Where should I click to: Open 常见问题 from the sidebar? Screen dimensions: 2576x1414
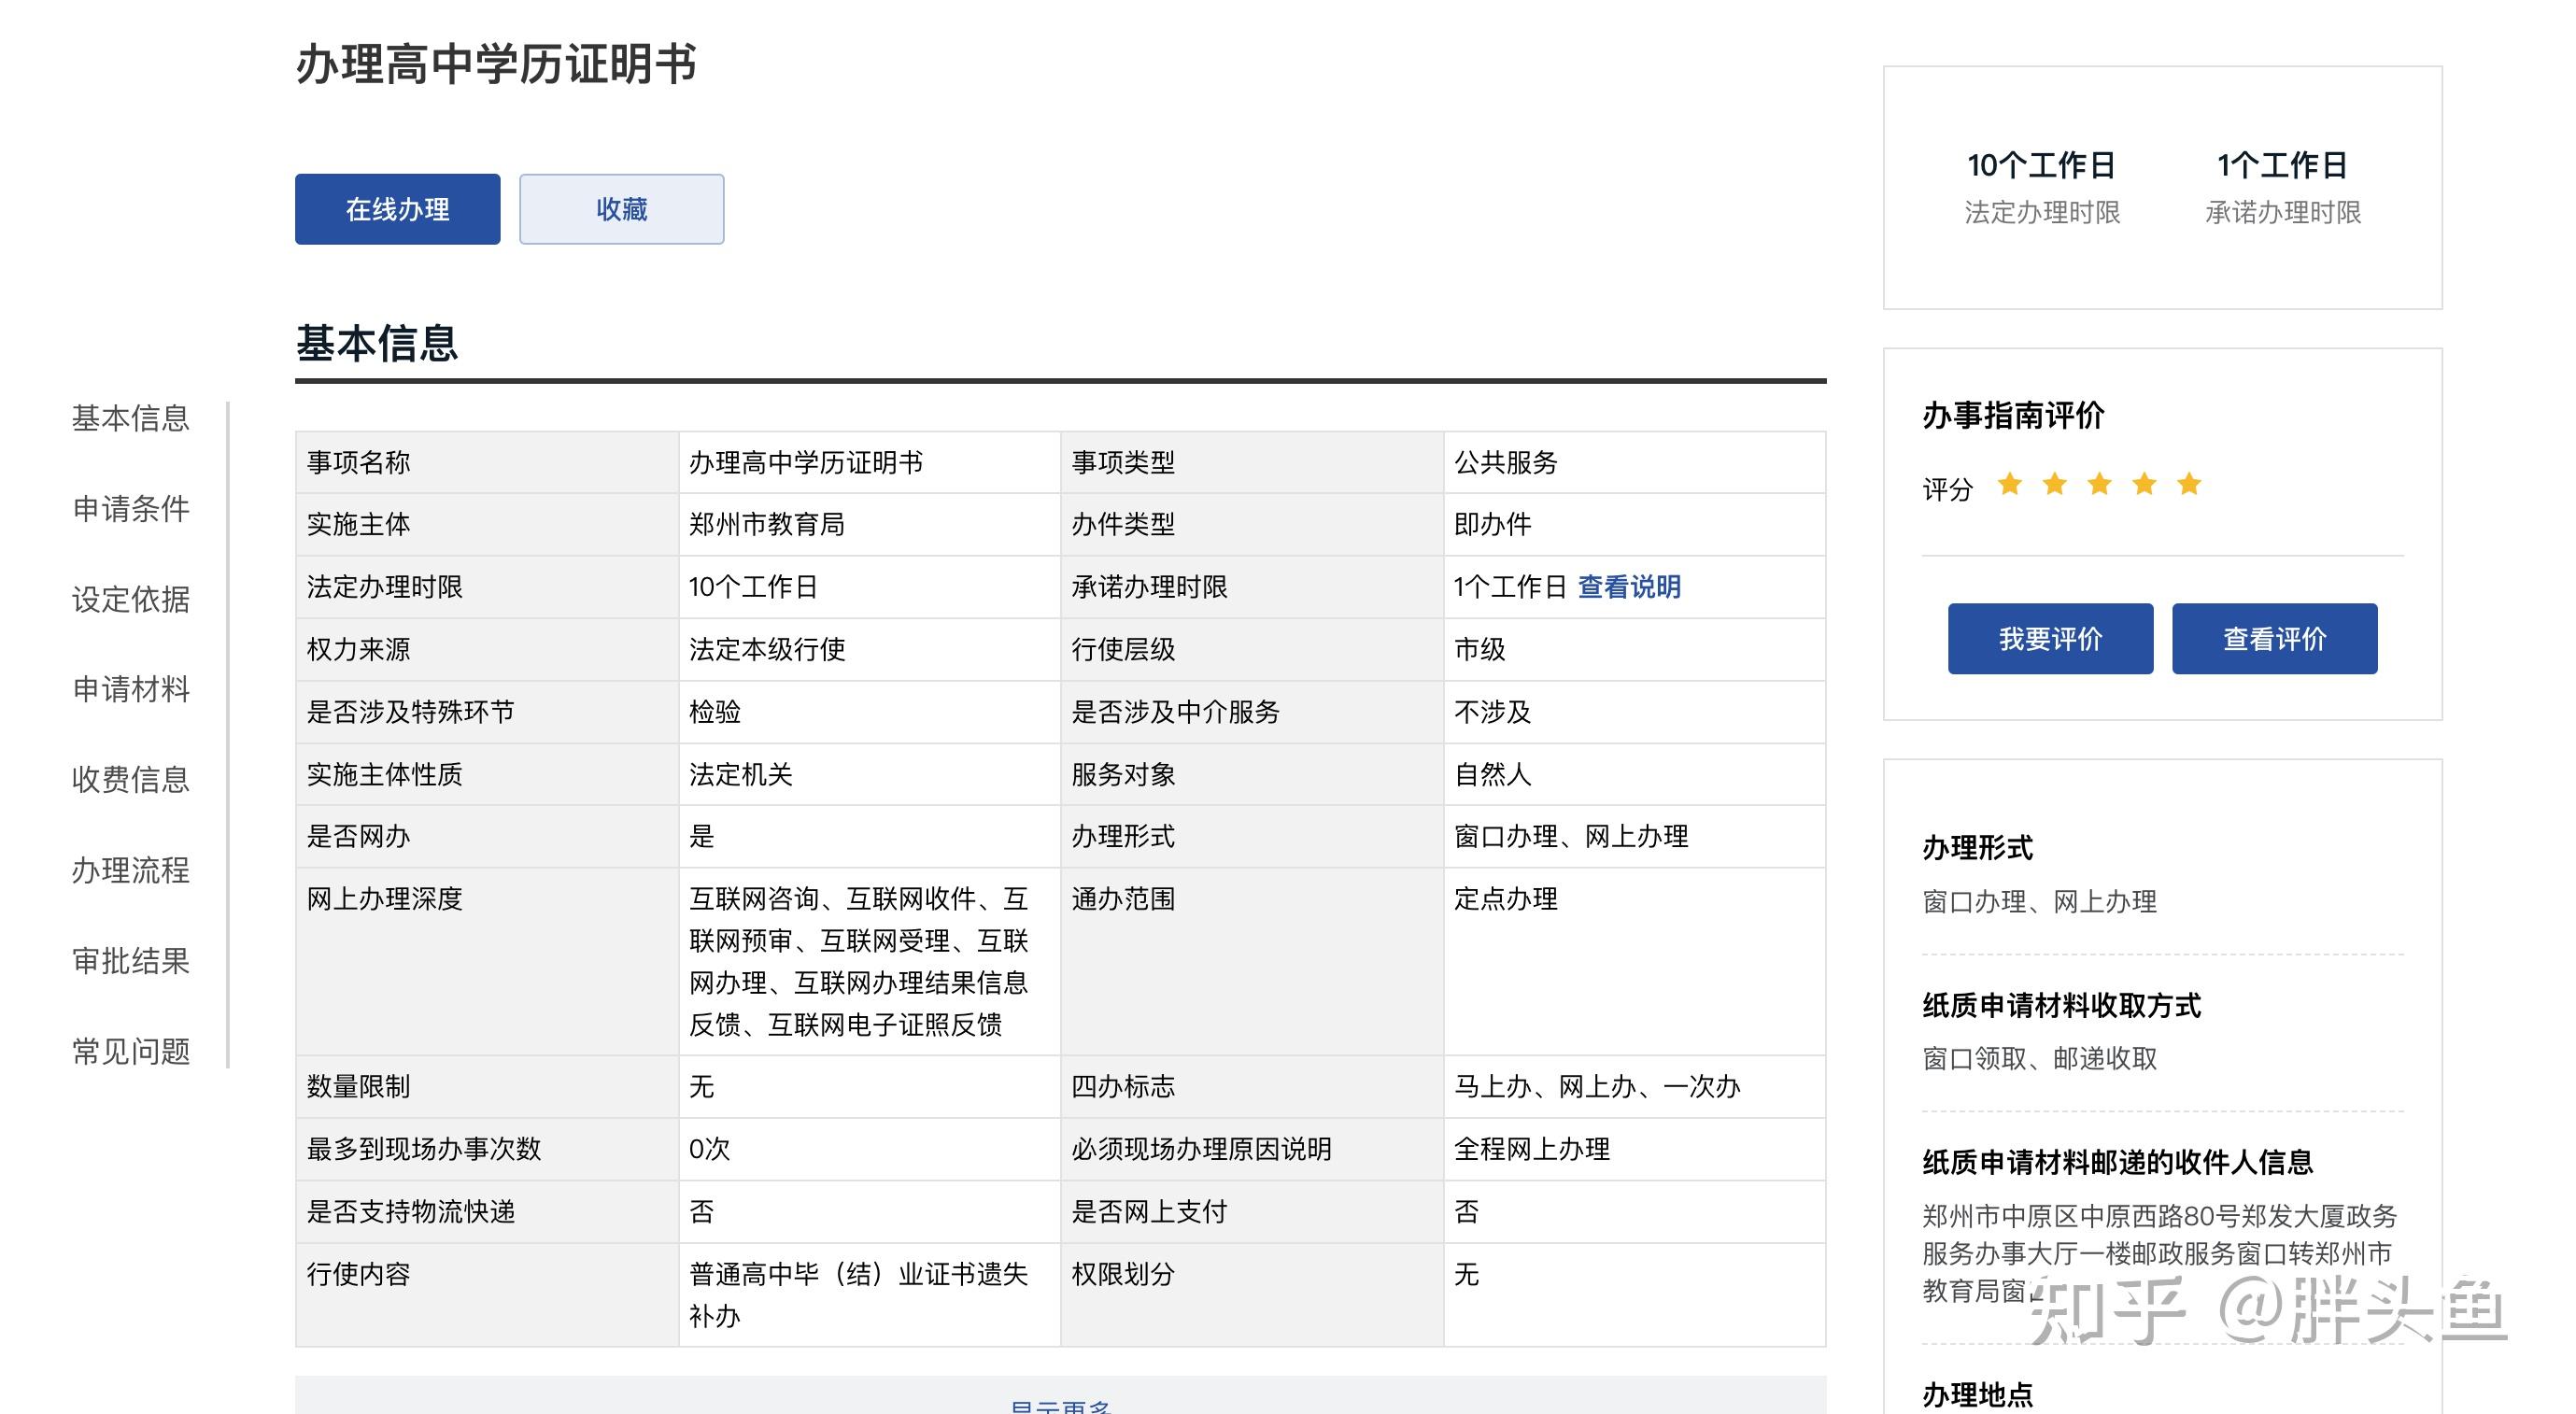coord(129,1052)
